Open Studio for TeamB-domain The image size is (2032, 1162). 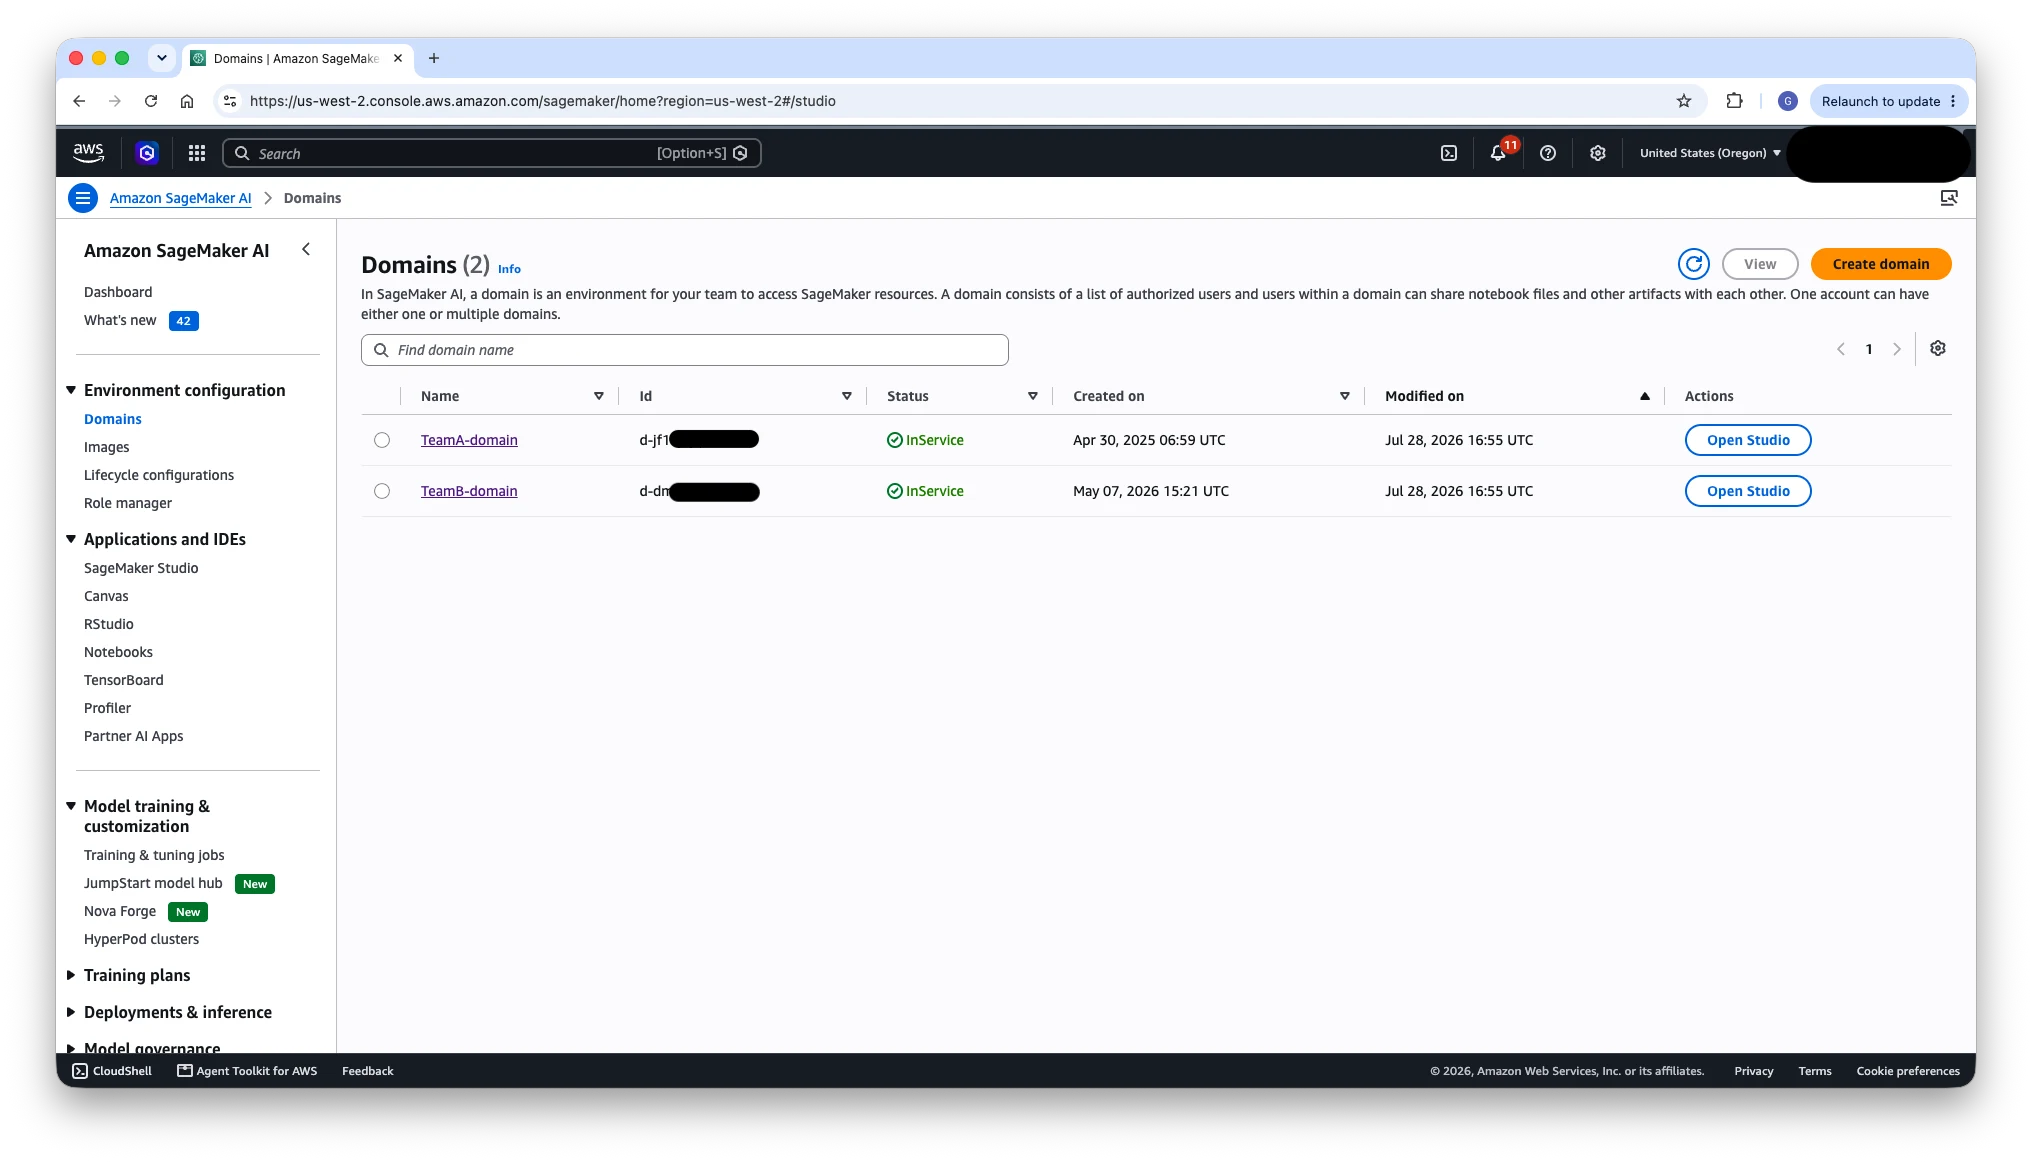[x=1748, y=491]
